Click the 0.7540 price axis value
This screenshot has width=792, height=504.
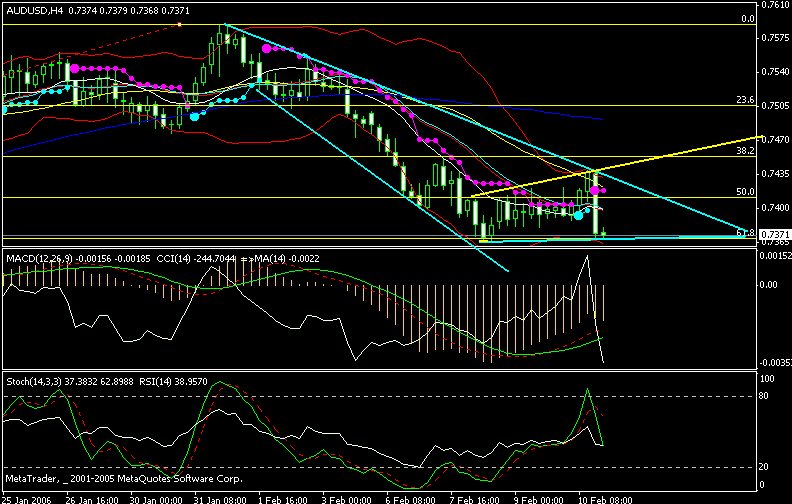click(776, 72)
